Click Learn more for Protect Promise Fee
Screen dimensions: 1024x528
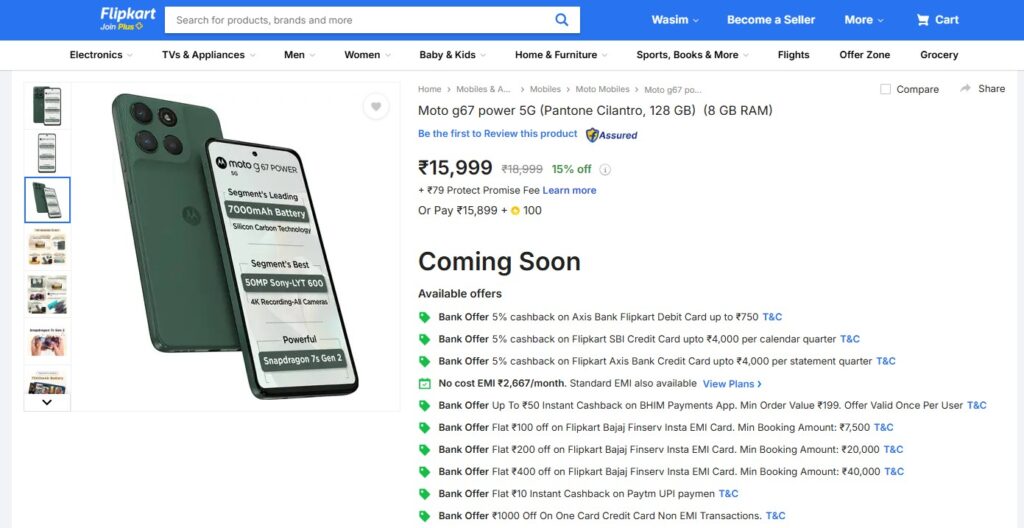(x=569, y=190)
